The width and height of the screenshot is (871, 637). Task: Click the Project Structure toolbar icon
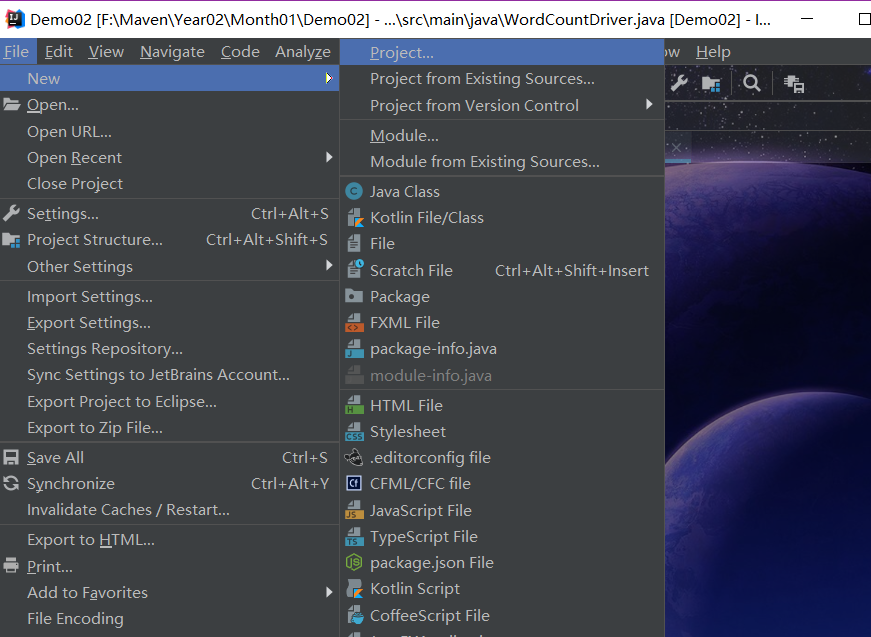(x=711, y=84)
